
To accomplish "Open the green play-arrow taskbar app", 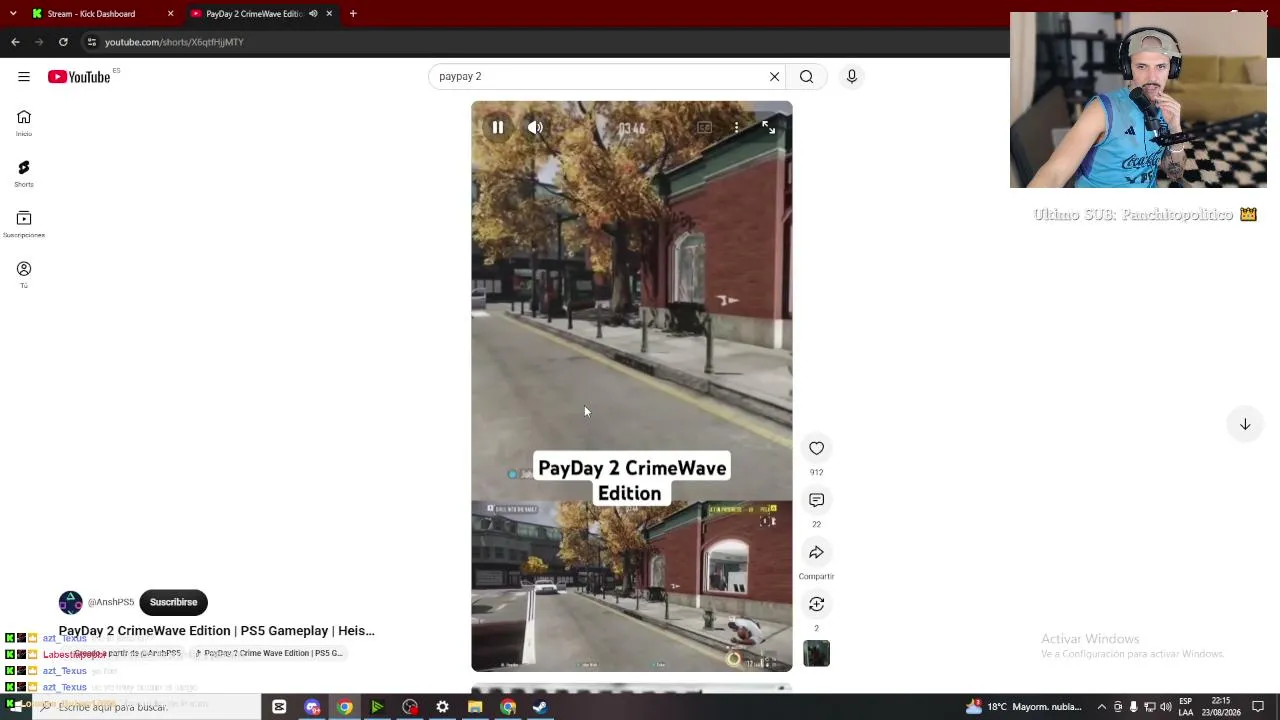I will click(x=377, y=707).
